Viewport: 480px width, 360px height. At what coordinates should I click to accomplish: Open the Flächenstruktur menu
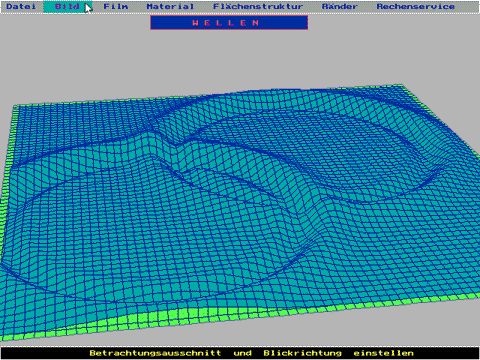coord(258,6)
